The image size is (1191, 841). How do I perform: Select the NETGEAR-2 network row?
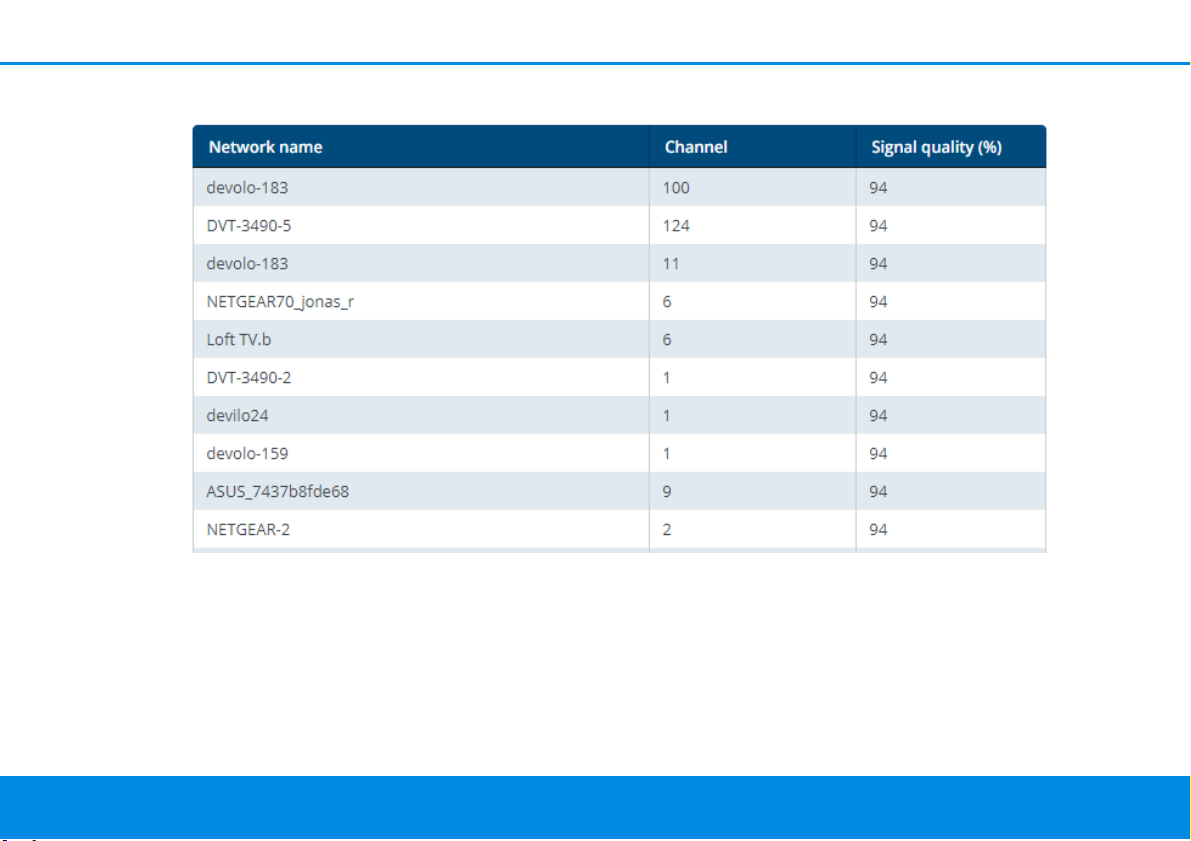coord(619,530)
